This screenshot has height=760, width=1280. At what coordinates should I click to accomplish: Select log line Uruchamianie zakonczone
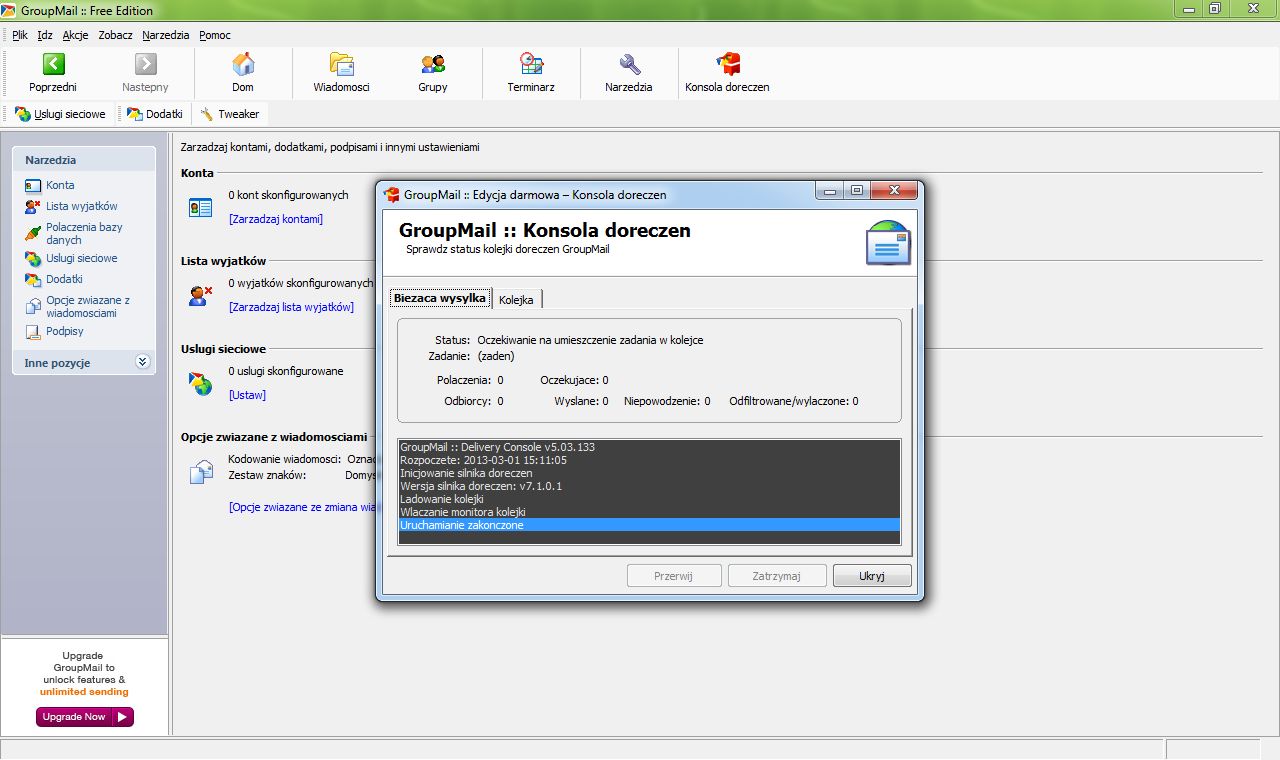[649, 525]
